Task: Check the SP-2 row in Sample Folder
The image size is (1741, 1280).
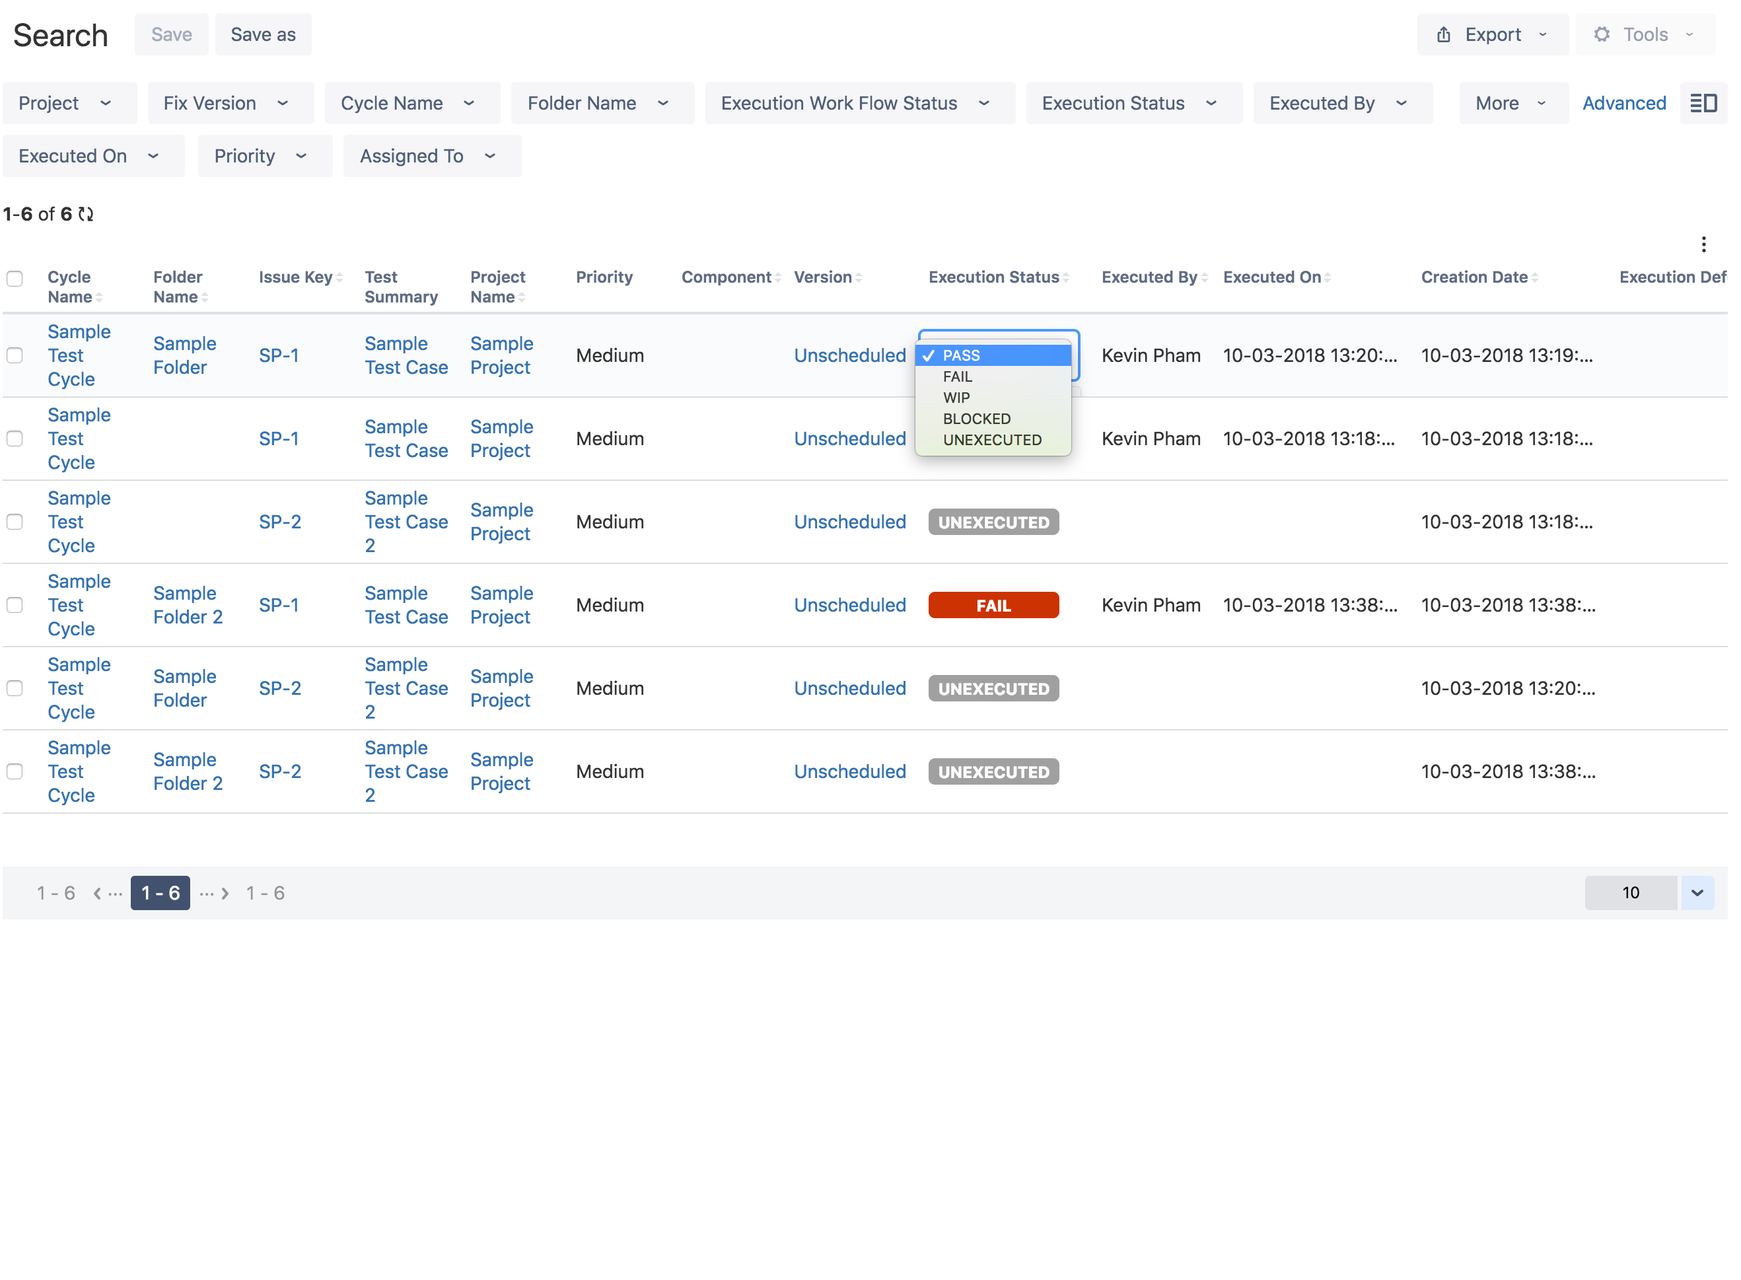Action: click(x=15, y=688)
